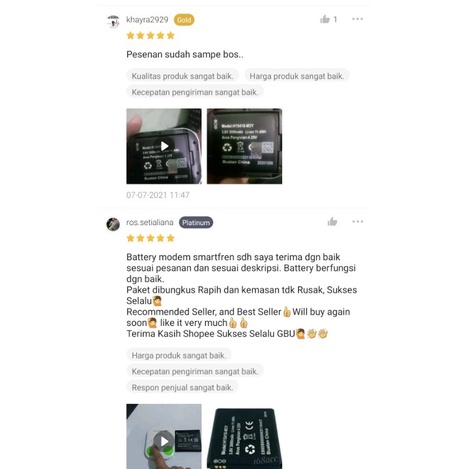View ros.setialiana's black battery photo
Viewport: 469px width, 469px height.
pyautogui.click(x=244, y=436)
